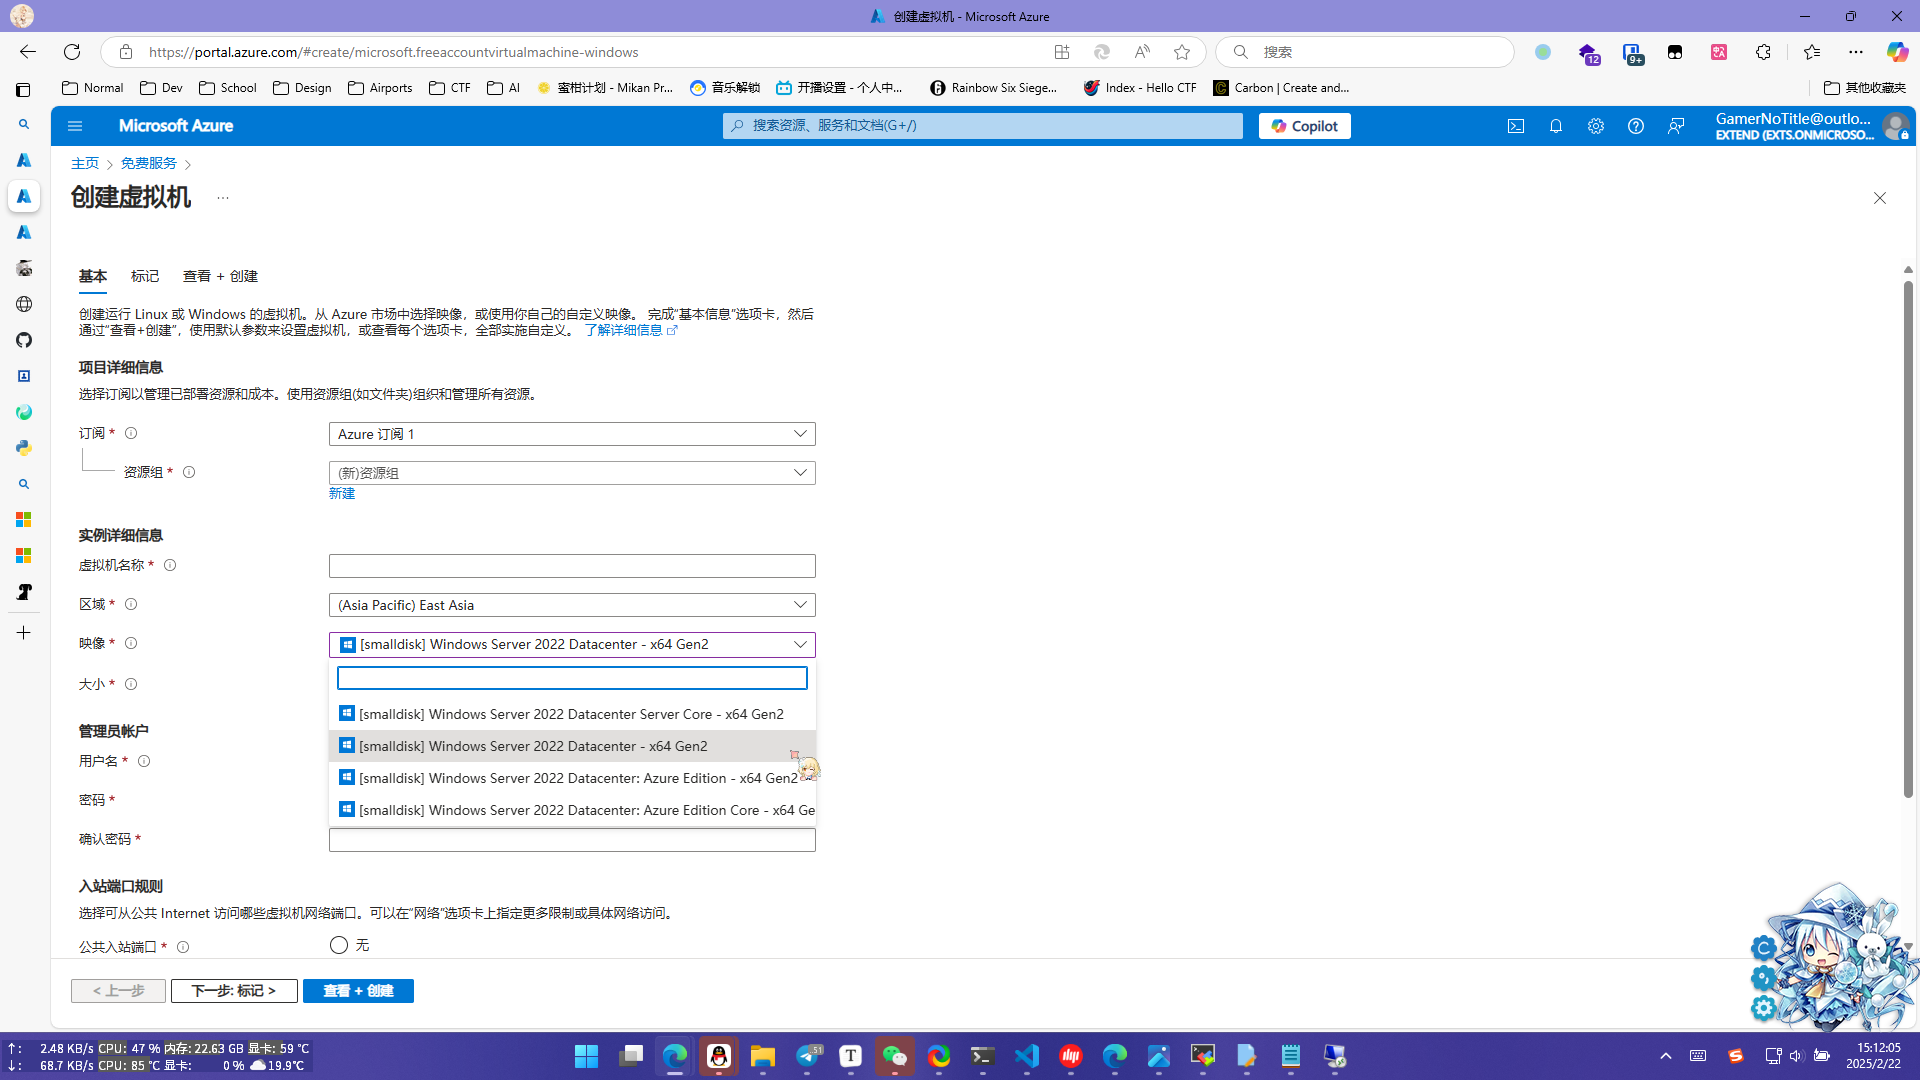
Task: Switch to the 标记 tab
Action: pos(145,276)
